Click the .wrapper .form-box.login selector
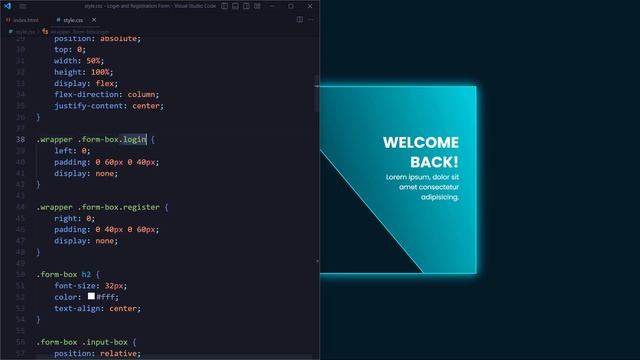640x360 pixels. pyautogui.click(x=91, y=140)
